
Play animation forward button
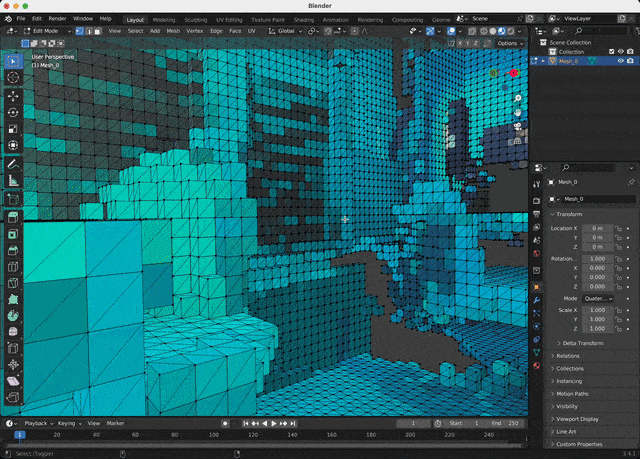(274, 424)
